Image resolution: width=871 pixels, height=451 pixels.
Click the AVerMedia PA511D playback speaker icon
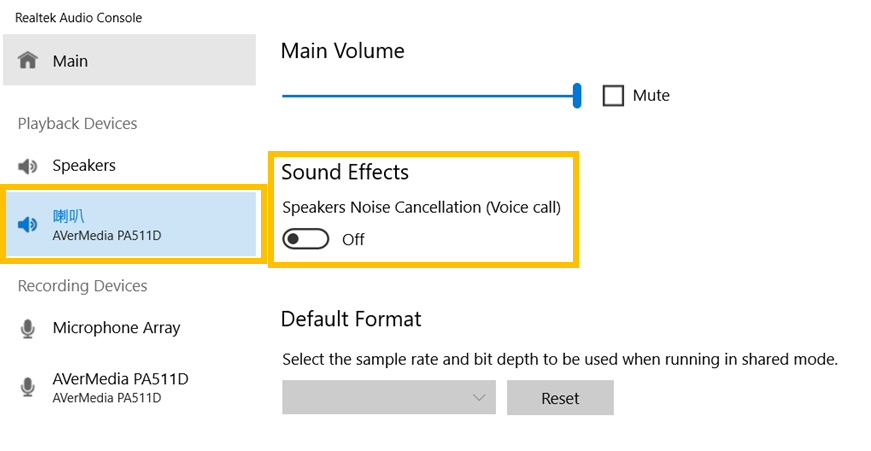[29, 224]
